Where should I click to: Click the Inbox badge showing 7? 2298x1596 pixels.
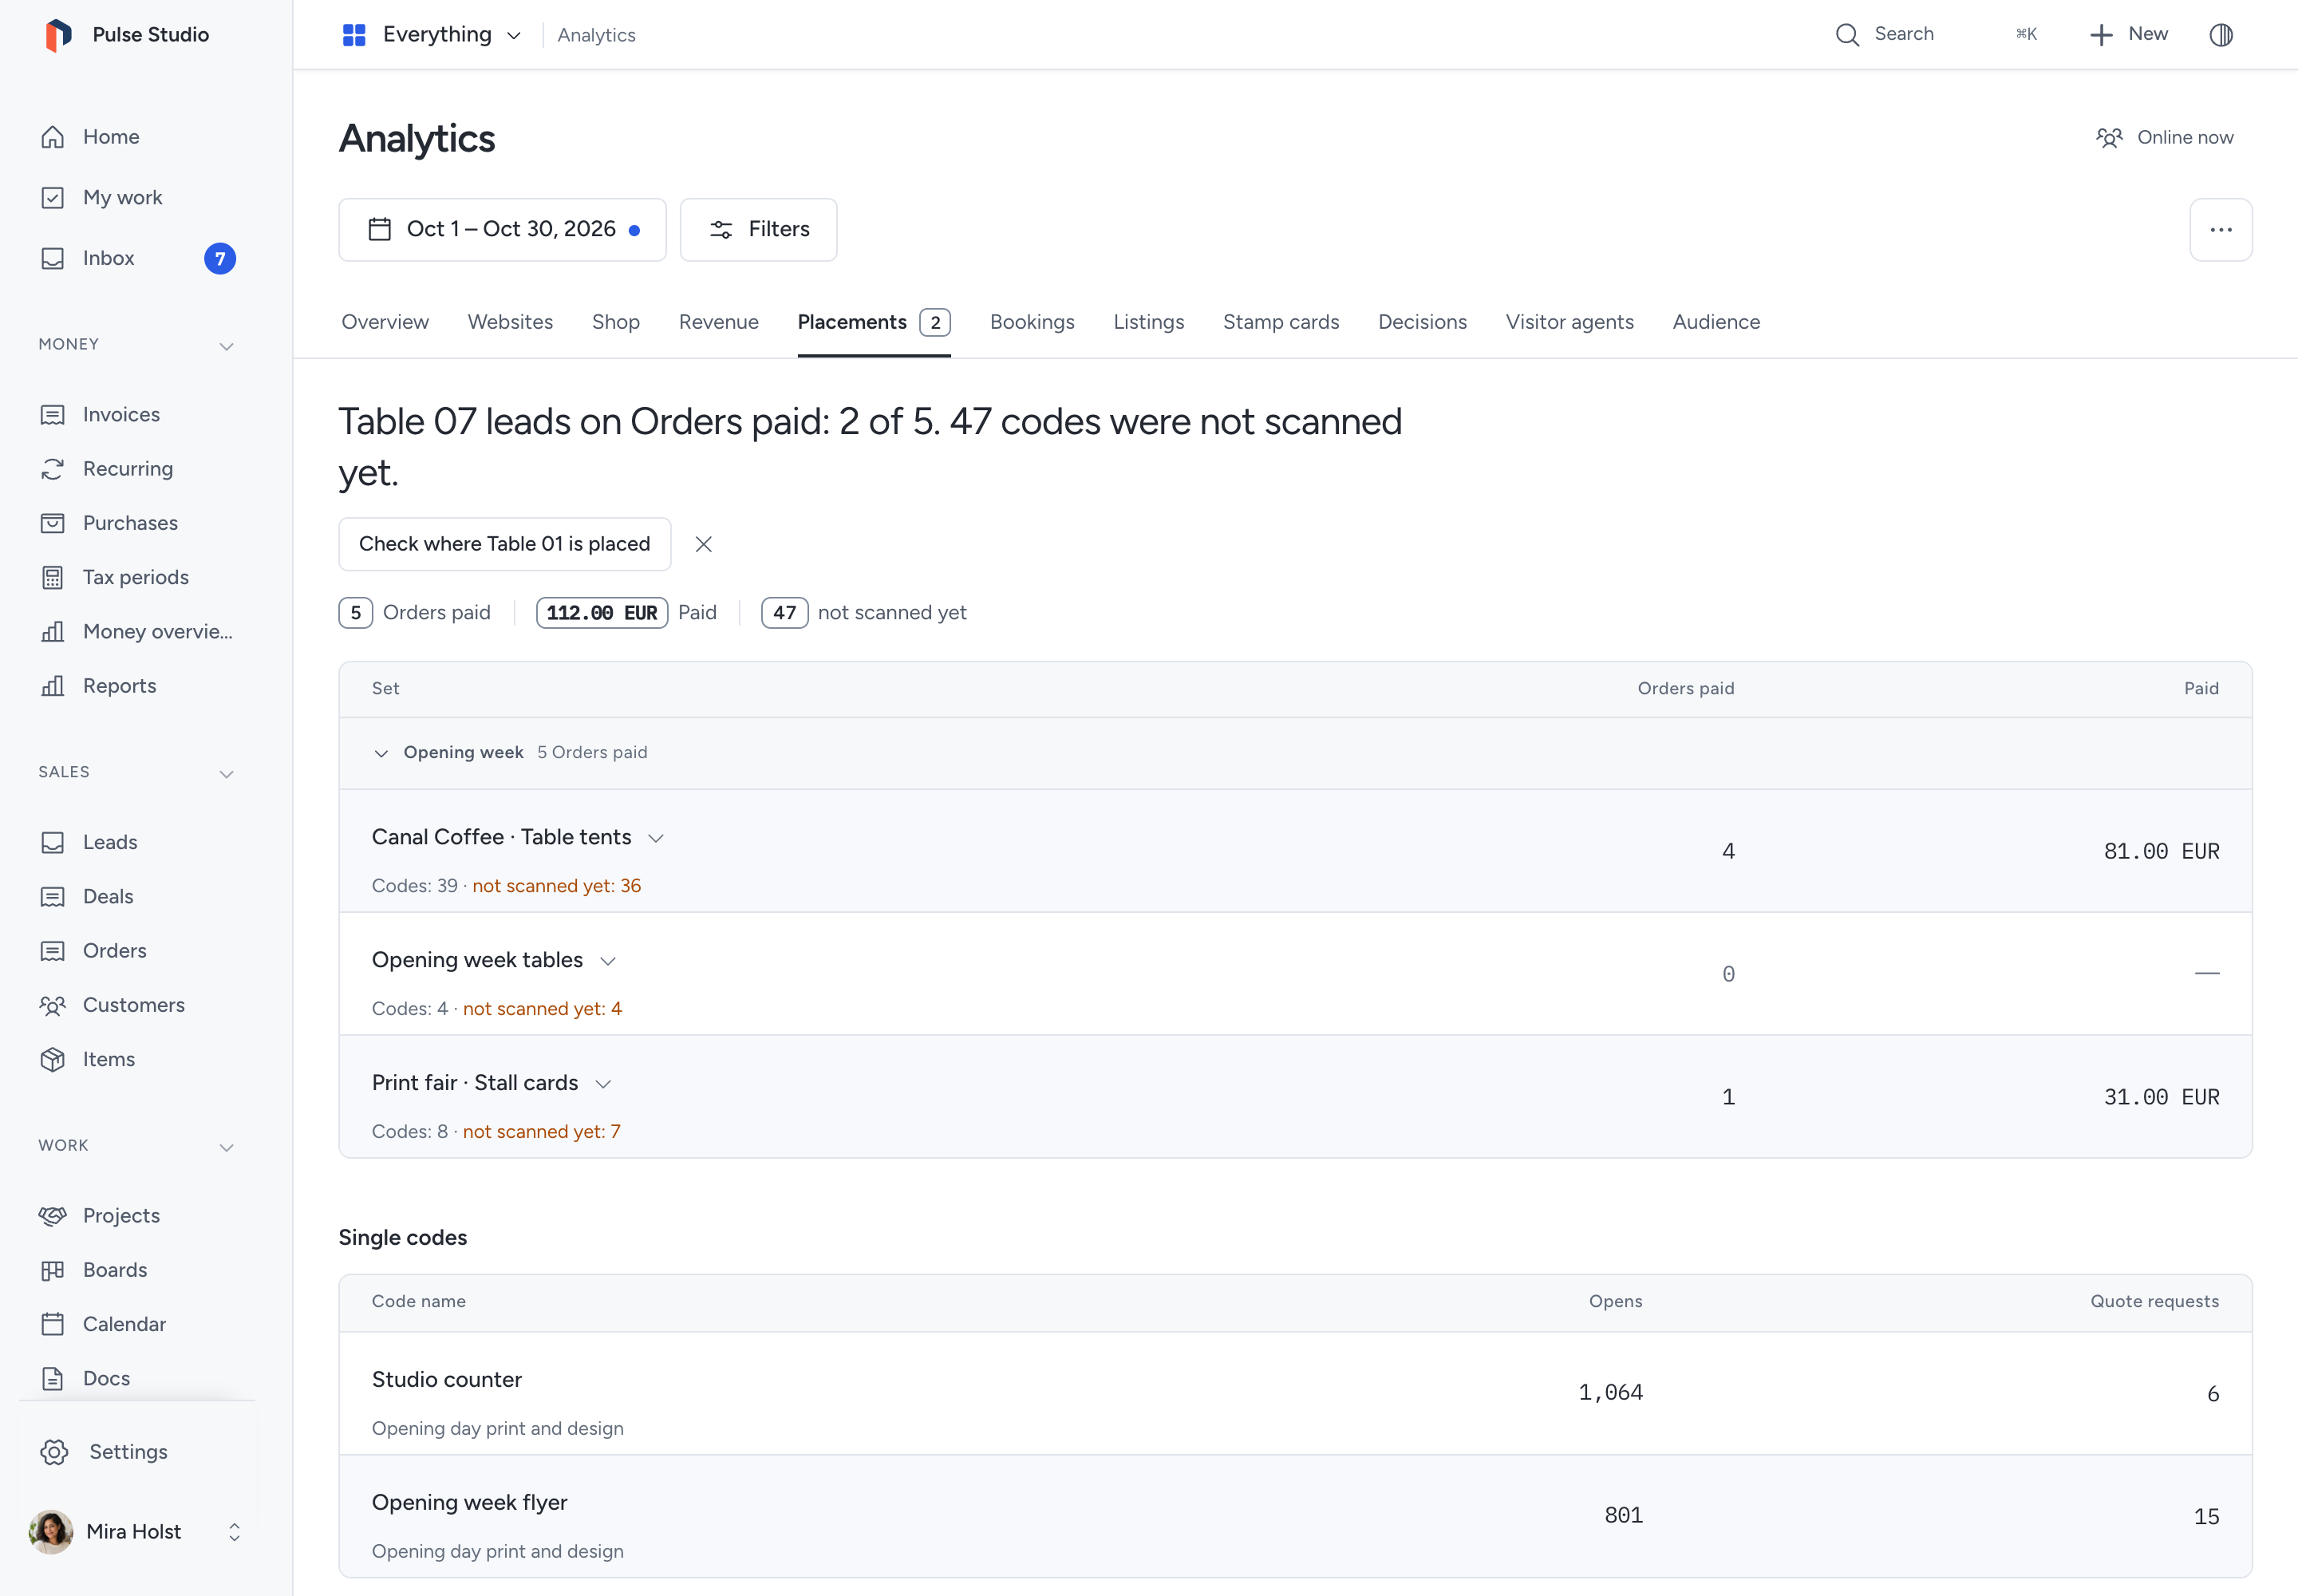click(x=220, y=258)
